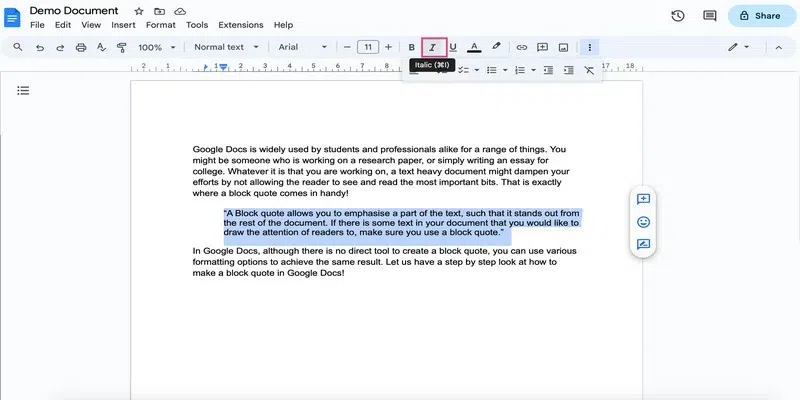
Task: Open the checklist options dropdown arrow
Action: [477, 70]
